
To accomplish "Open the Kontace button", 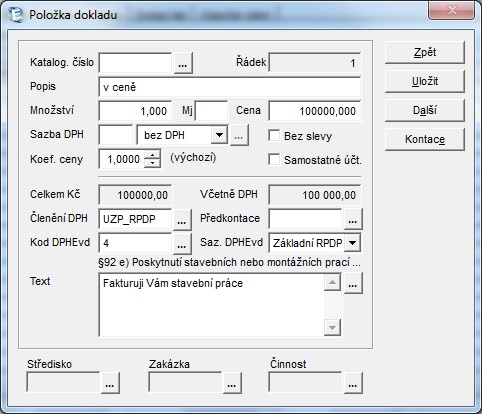I will pyautogui.click(x=425, y=139).
